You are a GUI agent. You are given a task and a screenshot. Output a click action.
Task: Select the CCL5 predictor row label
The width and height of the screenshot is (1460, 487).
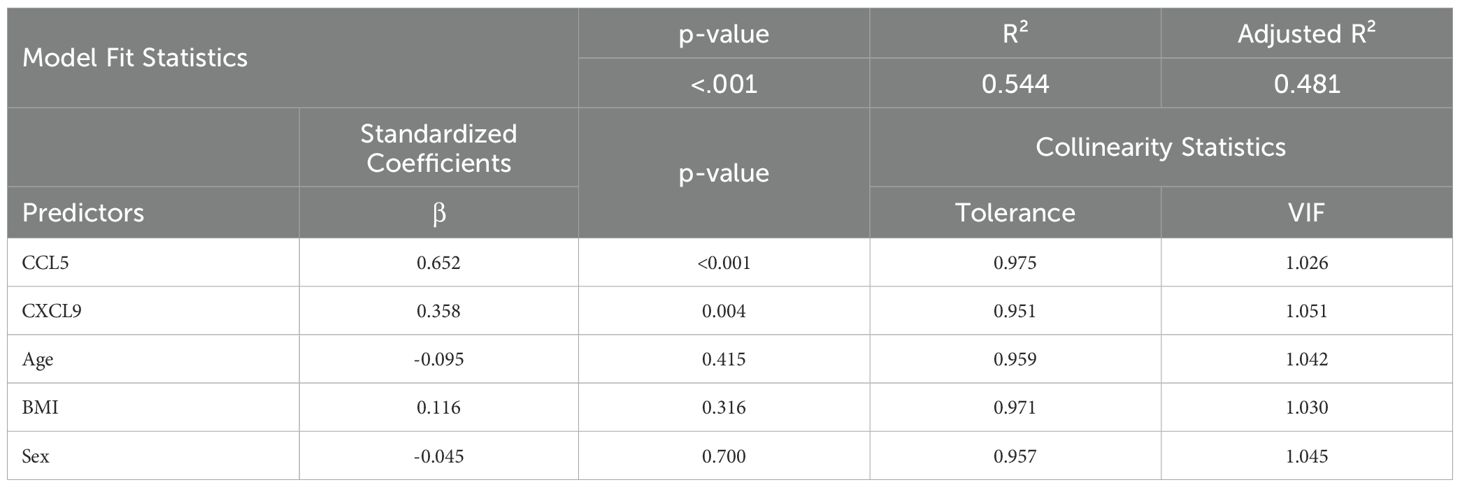click(x=42, y=262)
